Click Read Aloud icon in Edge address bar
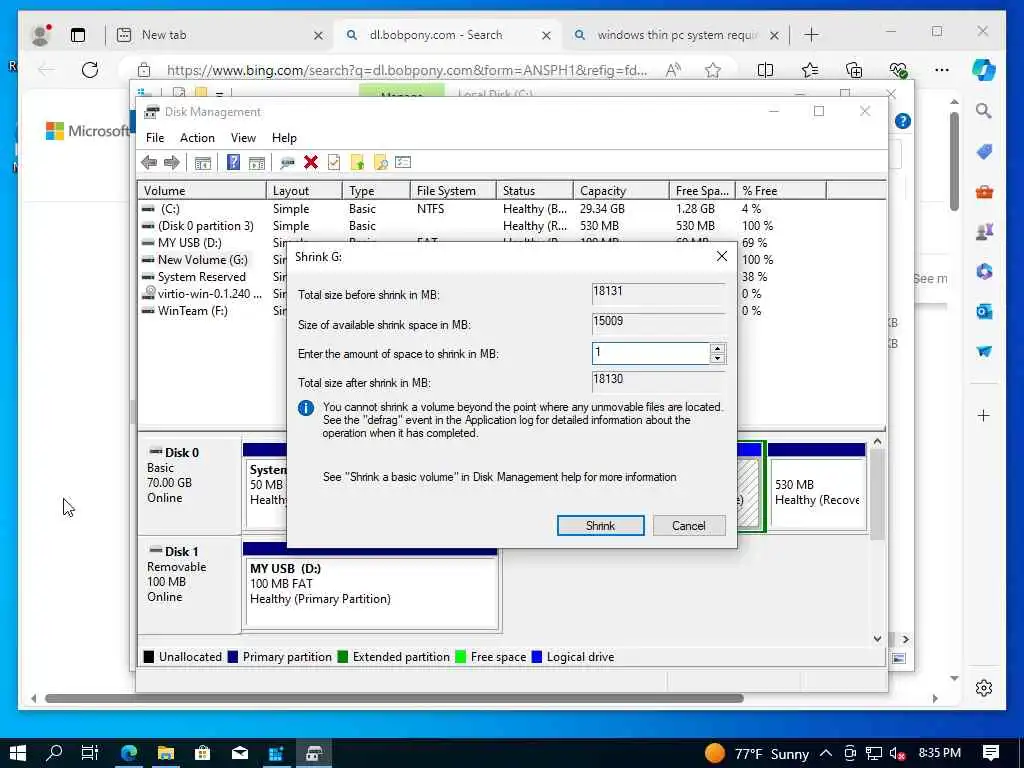Viewport: 1024px width, 768px height. [x=673, y=70]
